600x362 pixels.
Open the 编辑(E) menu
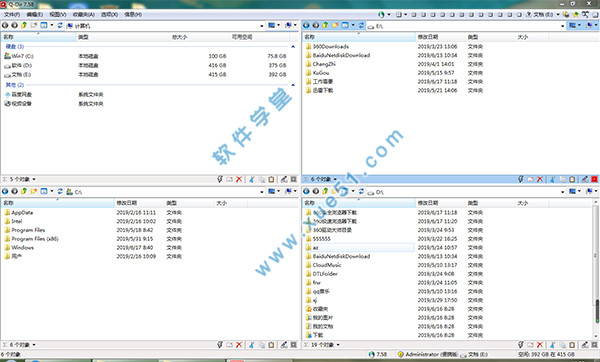point(35,15)
